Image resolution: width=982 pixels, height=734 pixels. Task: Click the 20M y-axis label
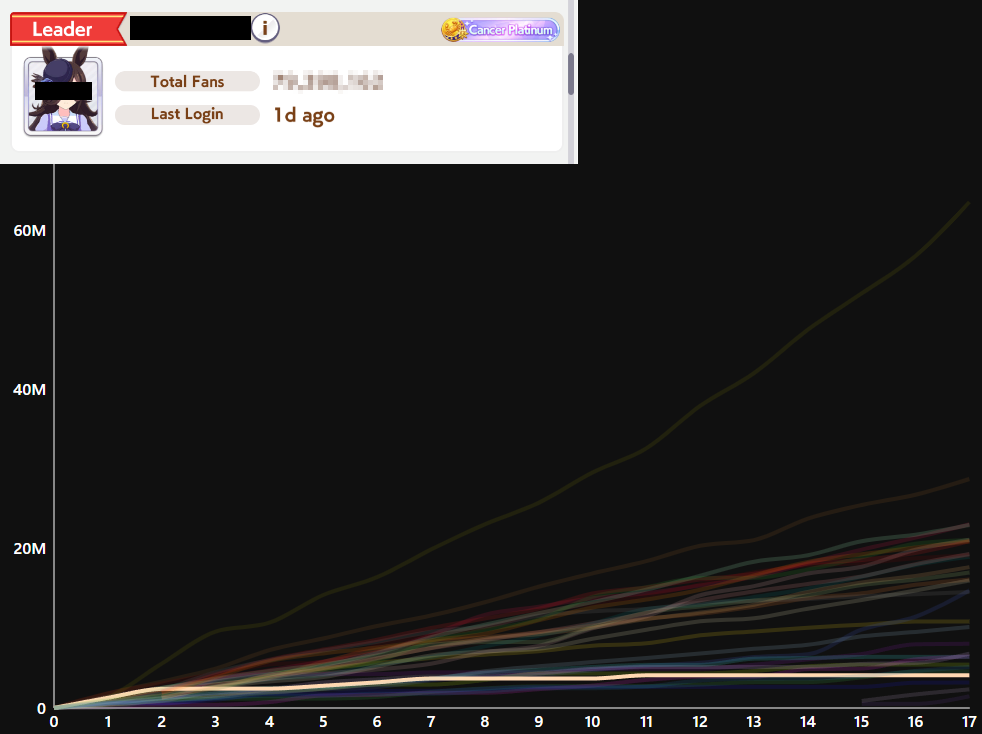29,549
